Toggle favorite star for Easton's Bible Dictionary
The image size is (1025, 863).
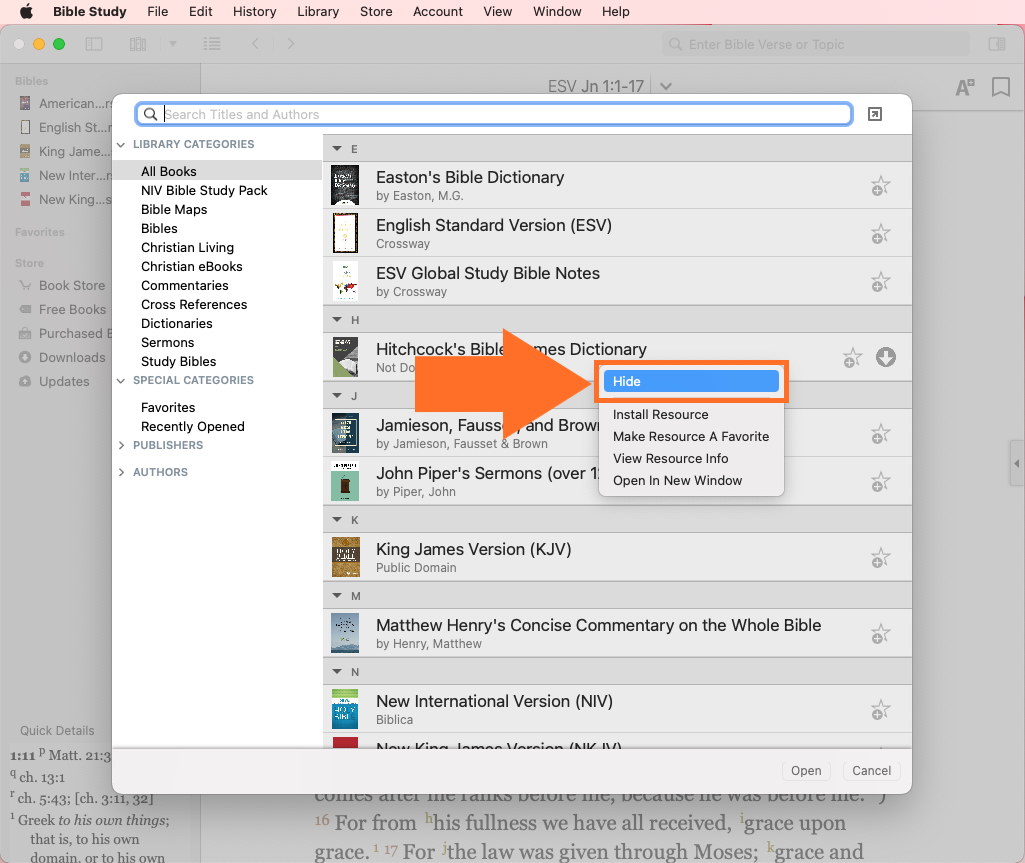879,186
